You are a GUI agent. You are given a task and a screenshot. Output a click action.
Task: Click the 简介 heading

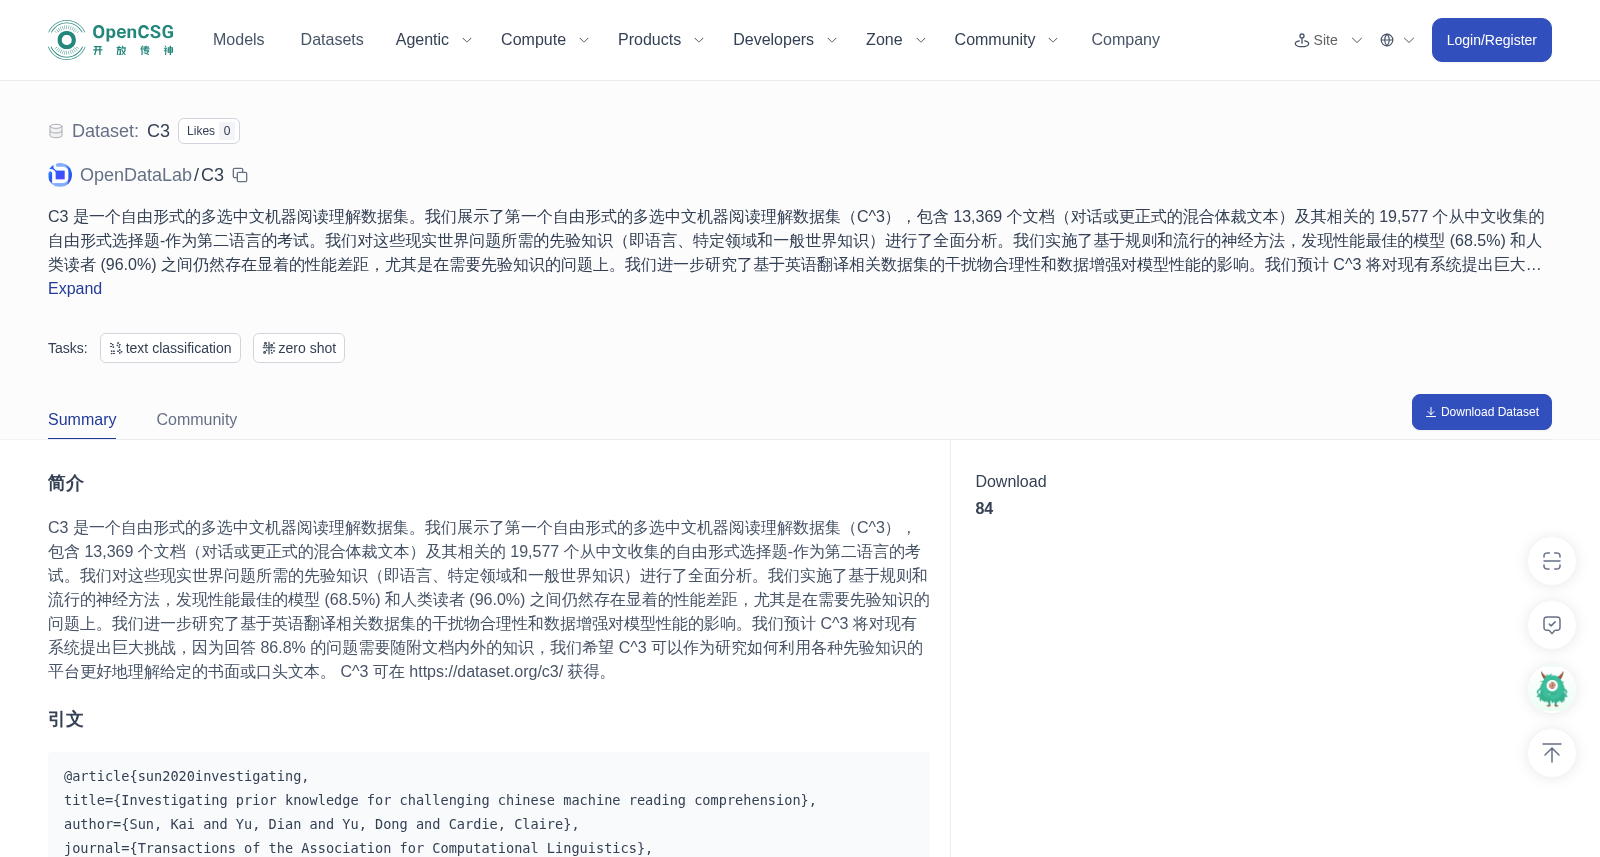66,484
